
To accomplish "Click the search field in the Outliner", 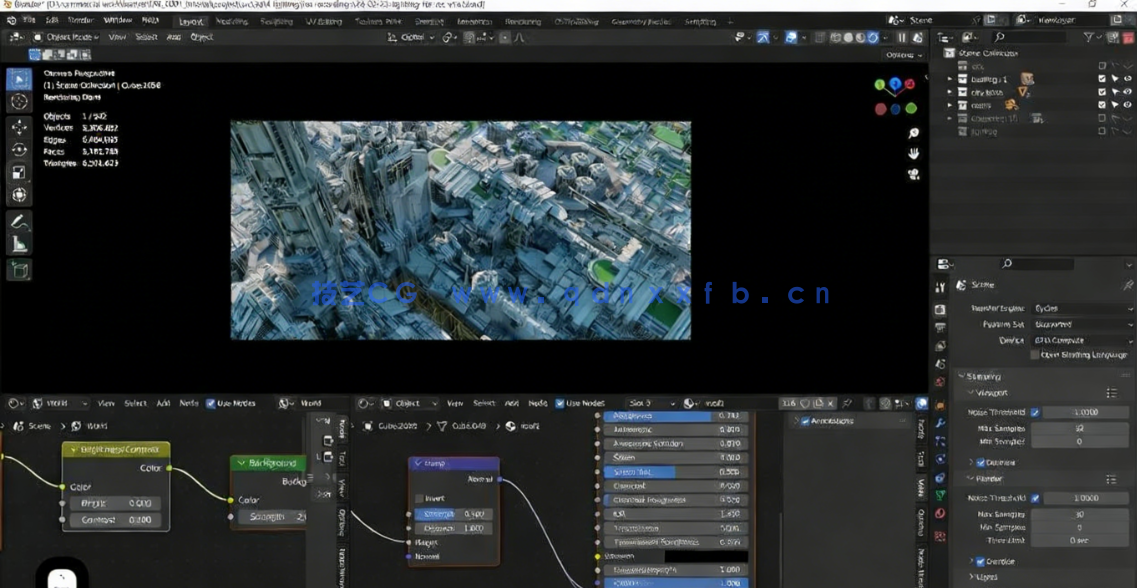I will (1030, 36).
